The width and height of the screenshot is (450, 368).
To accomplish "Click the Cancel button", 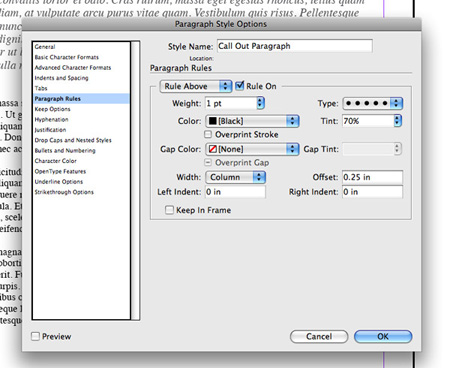I will click(319, 337).
